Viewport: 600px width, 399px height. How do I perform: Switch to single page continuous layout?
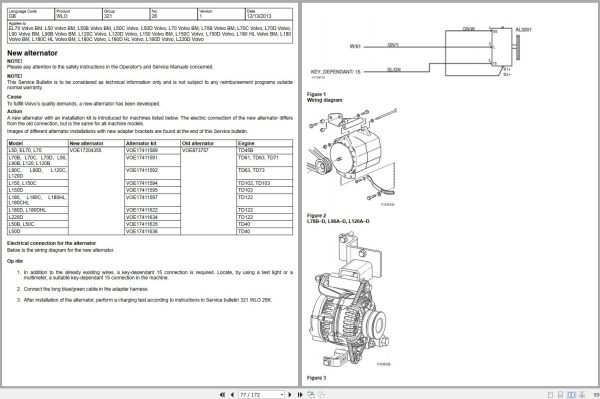(561, 394)
